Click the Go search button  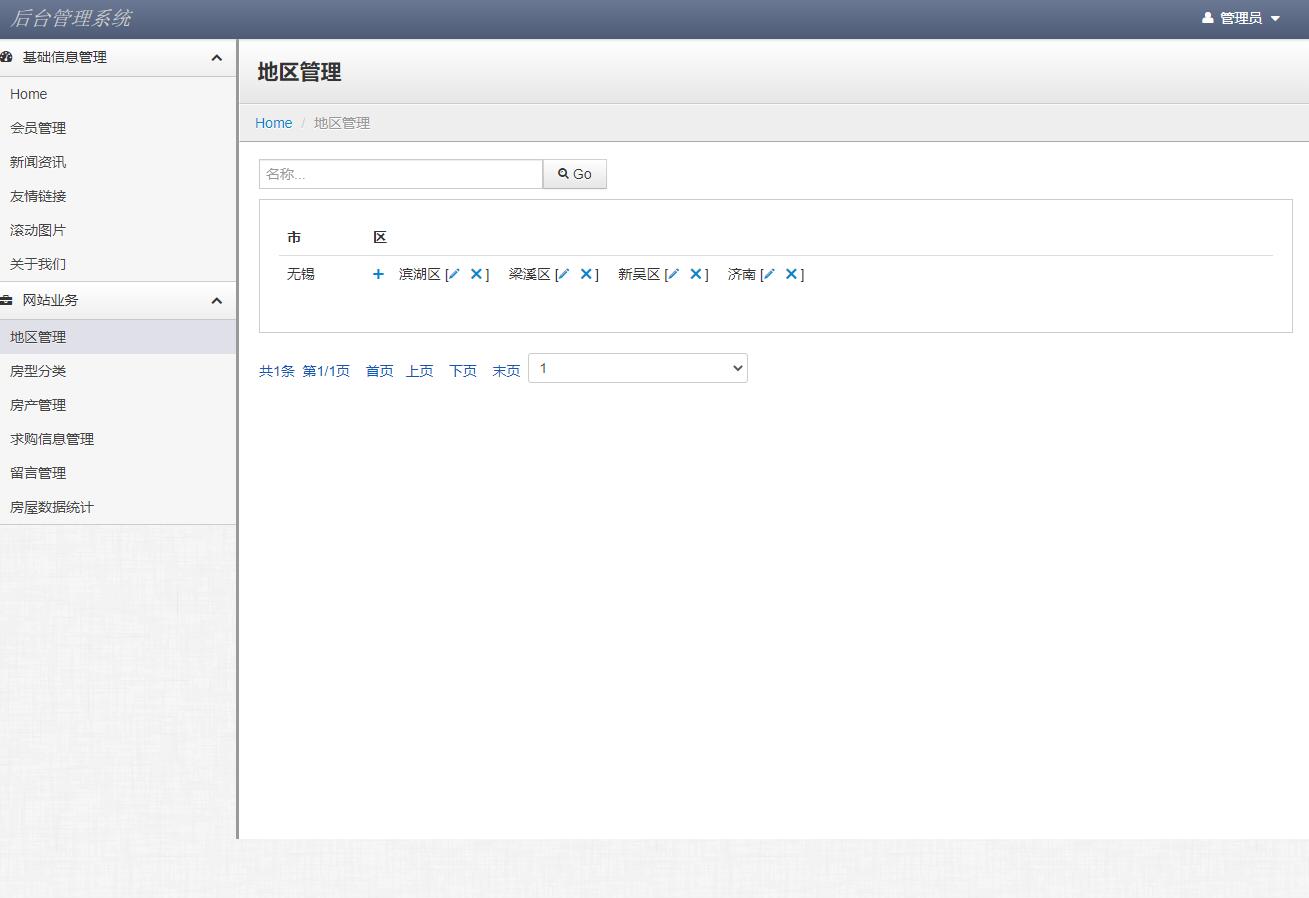coord(575,173)
